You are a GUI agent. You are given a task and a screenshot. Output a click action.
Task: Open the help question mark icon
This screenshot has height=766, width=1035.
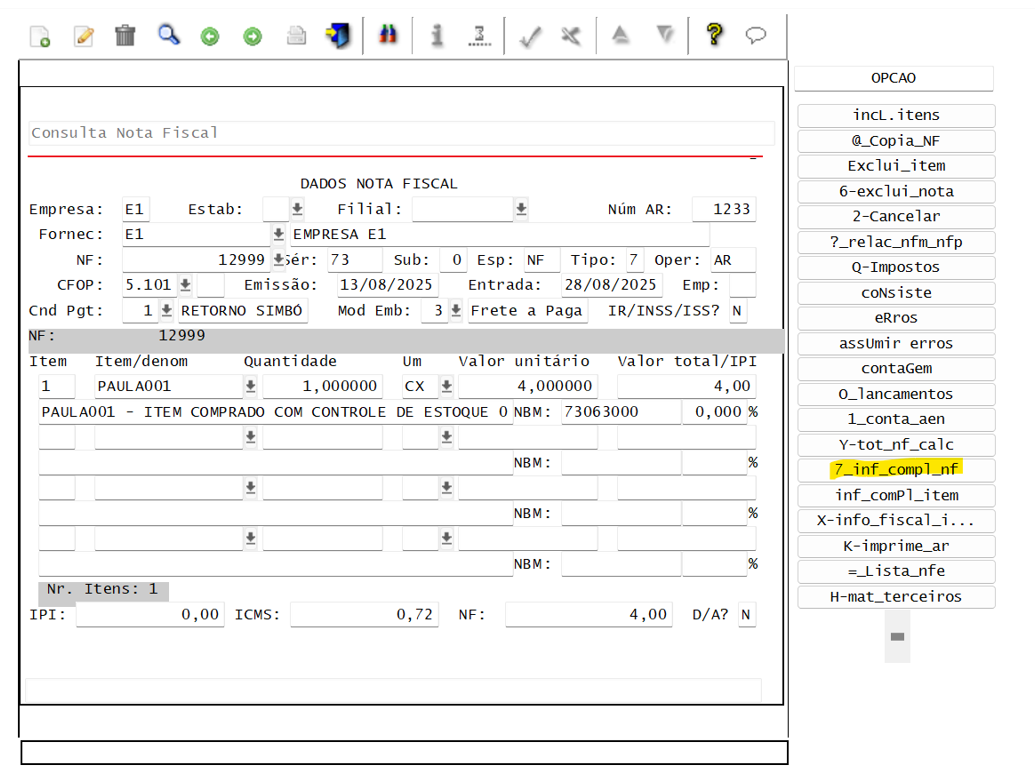[x=714, y=33]
